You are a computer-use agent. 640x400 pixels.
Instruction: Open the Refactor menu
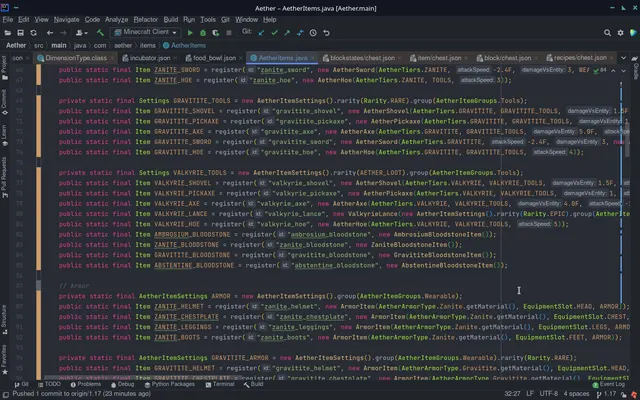[145, 20]
